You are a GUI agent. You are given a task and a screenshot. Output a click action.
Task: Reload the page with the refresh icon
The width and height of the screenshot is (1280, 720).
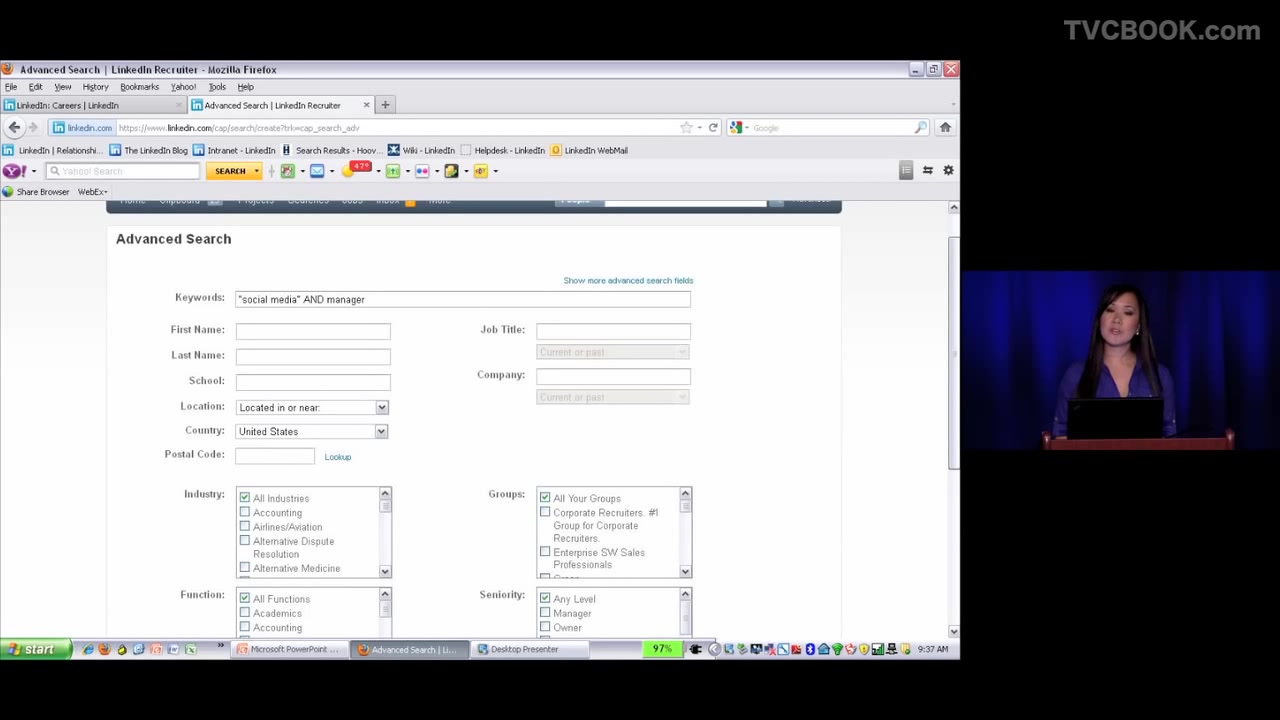713,128
